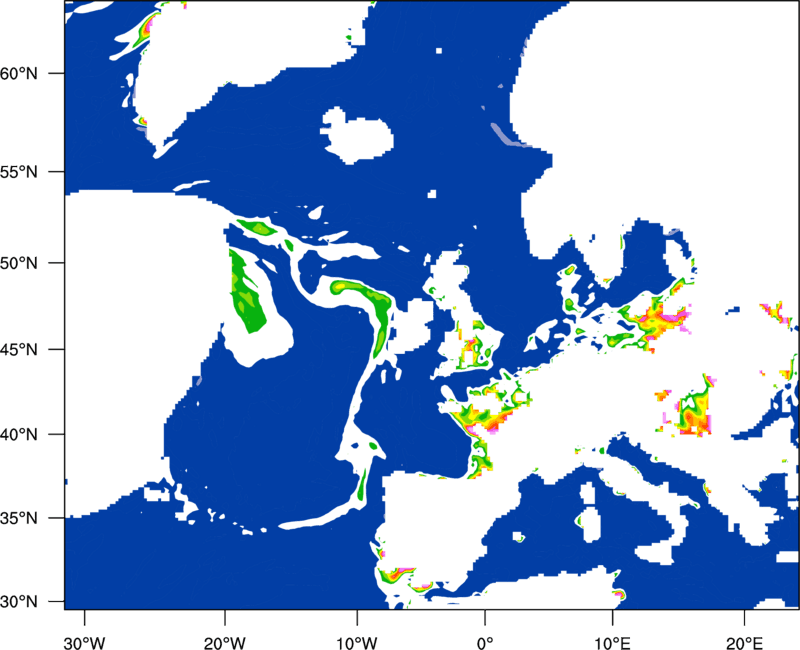Click the 20°E longitude label
This screenshot has height=650, width=800.
point(744,643)
